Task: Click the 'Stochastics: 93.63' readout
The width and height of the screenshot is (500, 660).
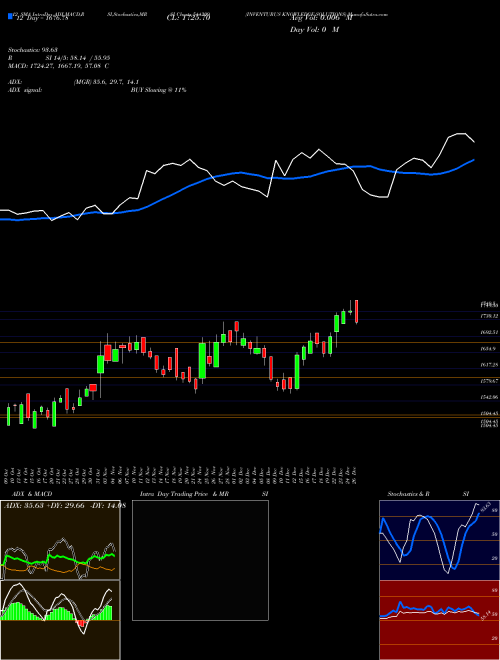Action: pyautogui.click(x=32, y=50)
